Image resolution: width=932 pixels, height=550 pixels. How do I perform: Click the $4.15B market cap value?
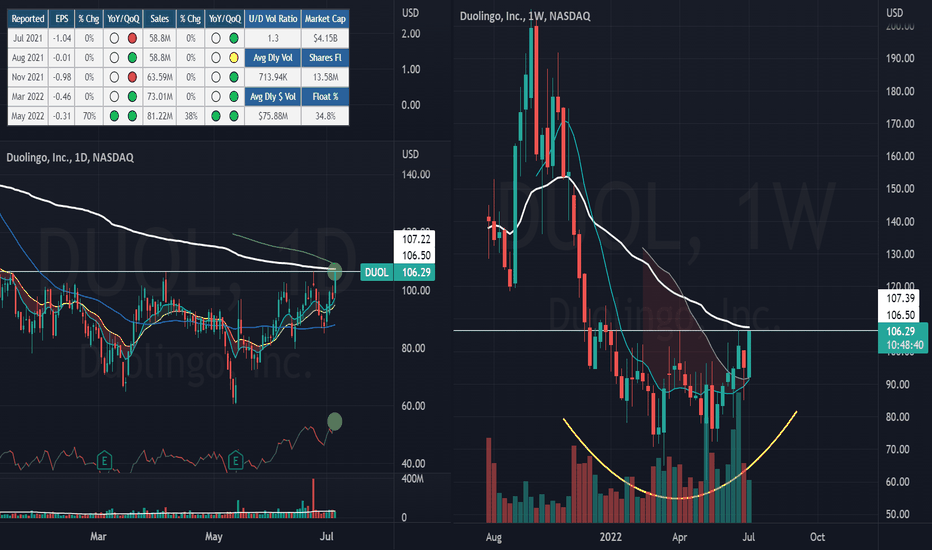pyautogui.click(x=325, y=38)
